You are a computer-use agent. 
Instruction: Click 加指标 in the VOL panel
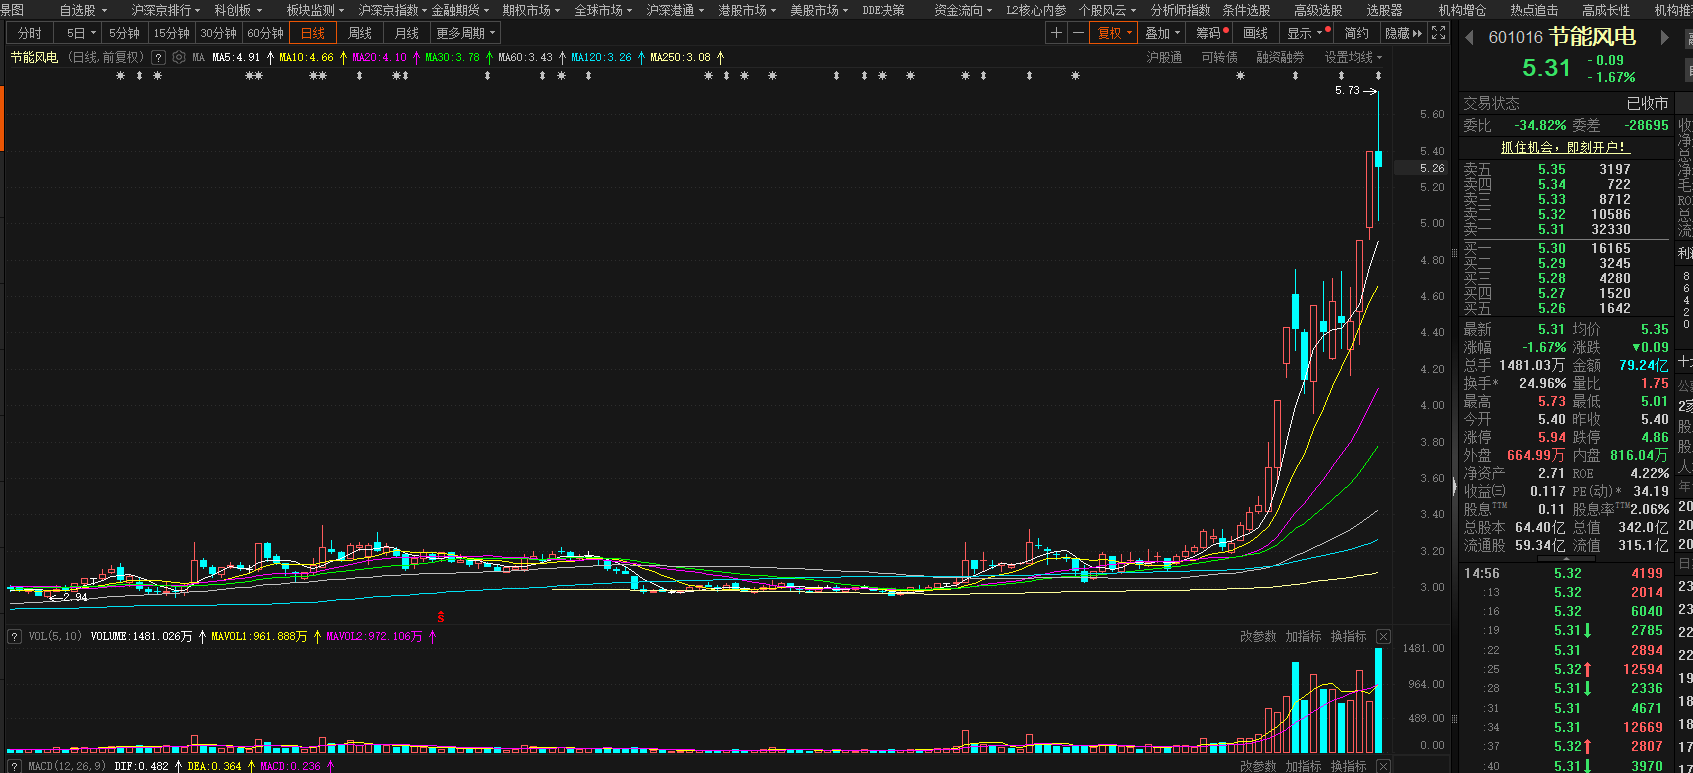1303,636
